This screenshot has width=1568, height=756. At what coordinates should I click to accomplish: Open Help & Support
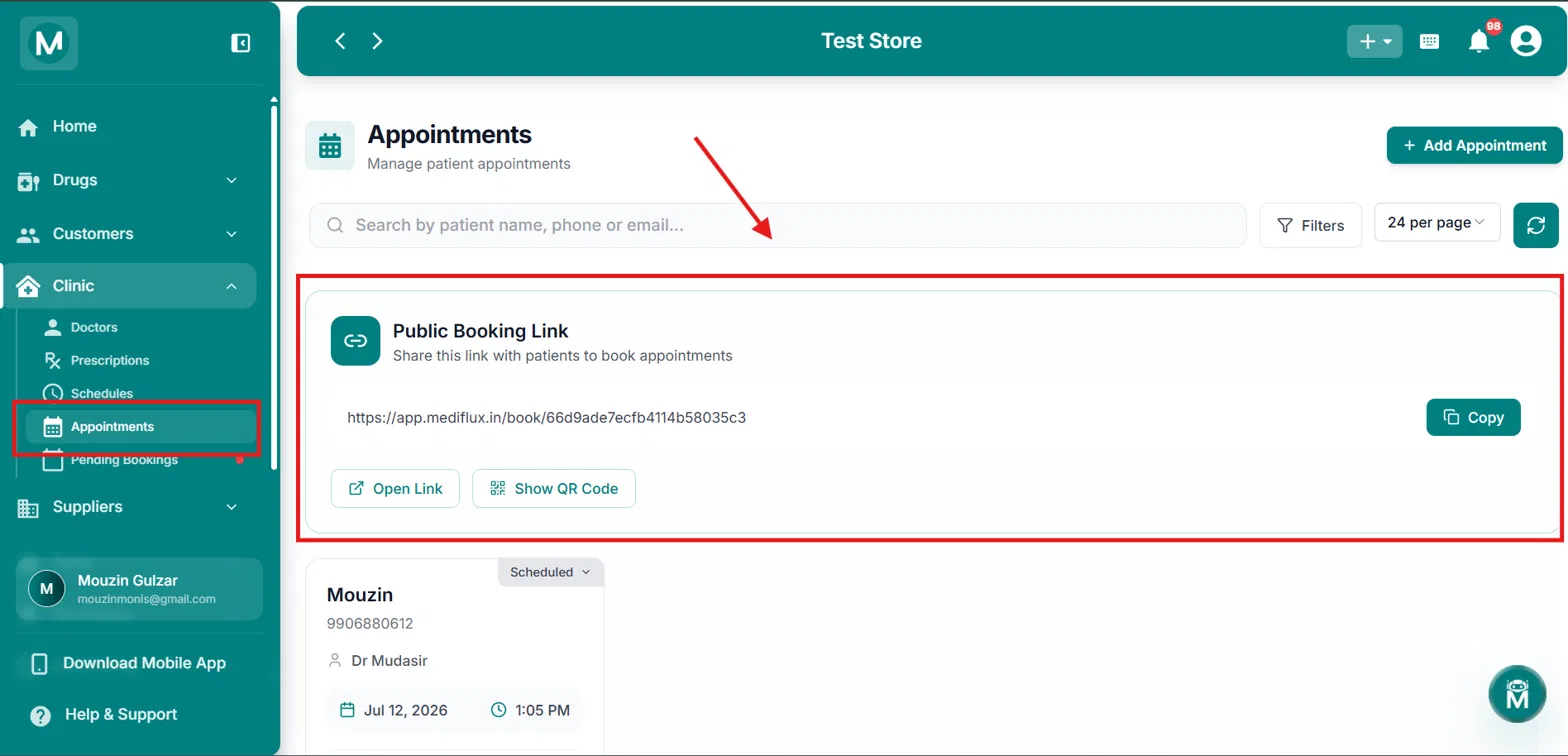pos(121,714)
